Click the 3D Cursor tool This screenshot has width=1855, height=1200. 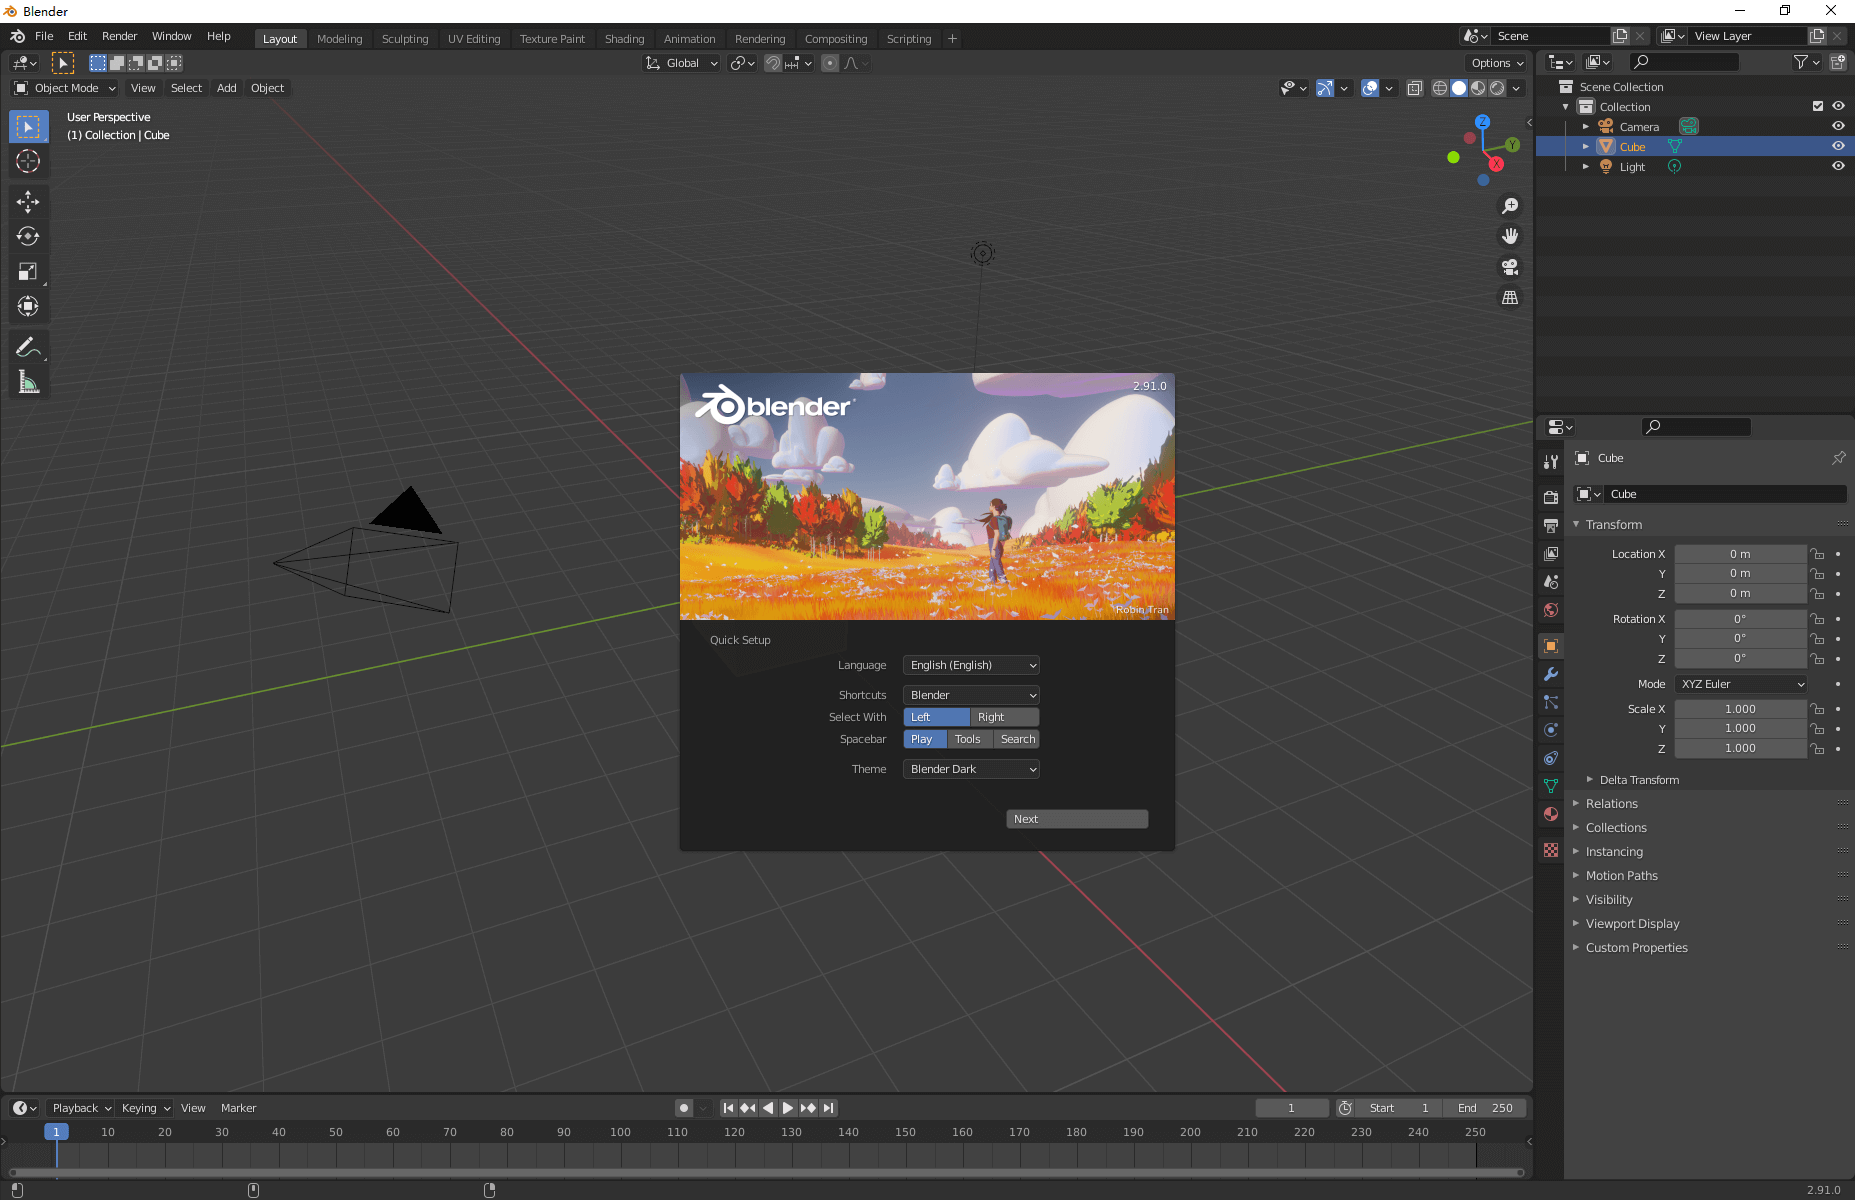(28, 161)
